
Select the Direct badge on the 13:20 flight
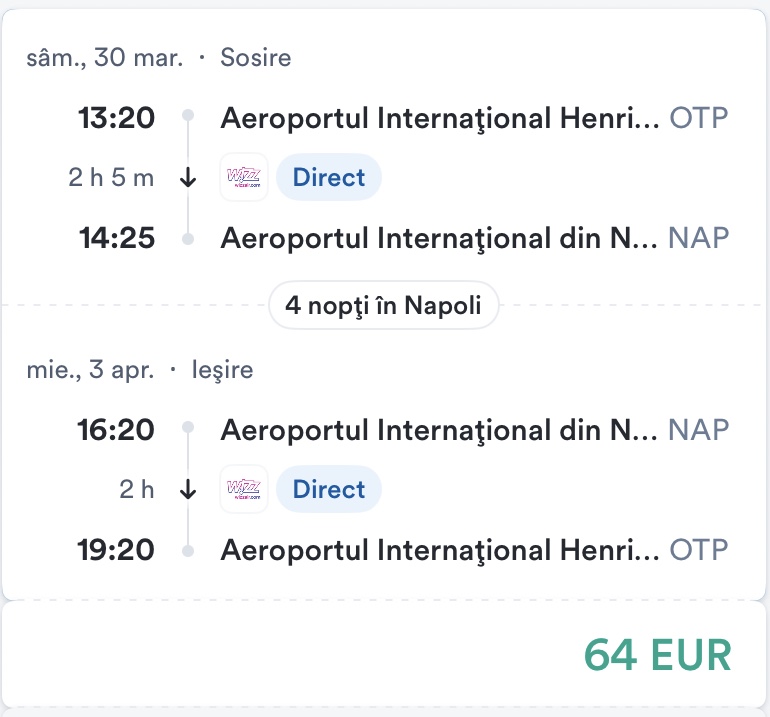tap(328, 178)
